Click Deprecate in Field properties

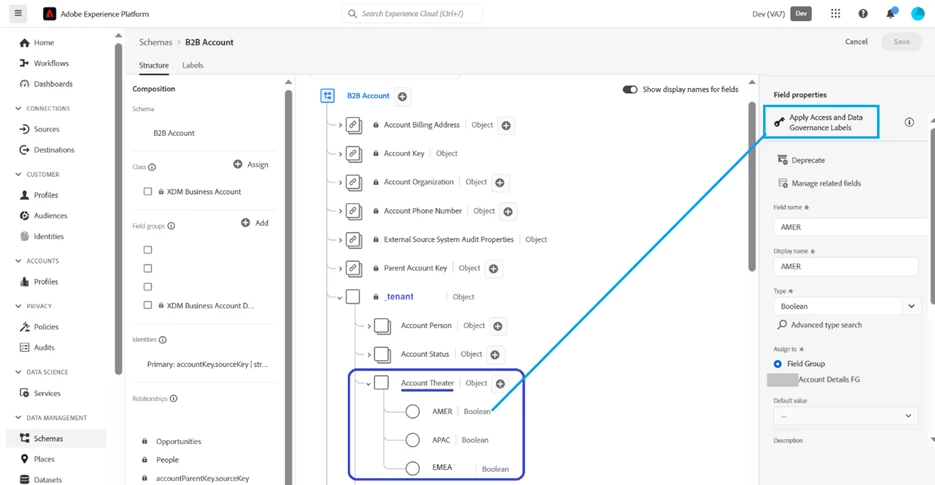(x=801, y=160)
